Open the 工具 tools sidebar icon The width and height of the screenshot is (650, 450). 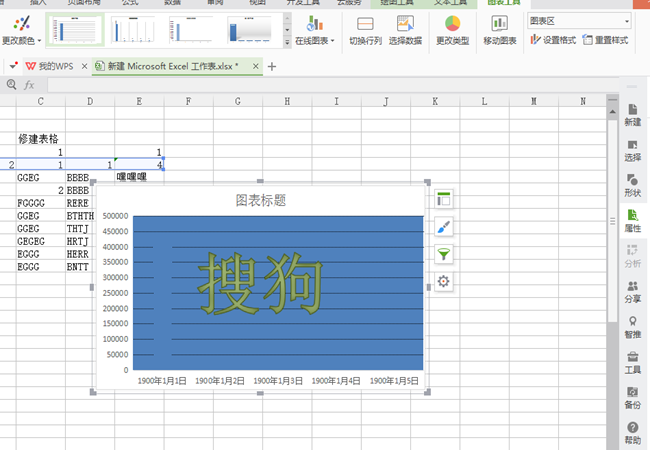[x=633, y=363]
